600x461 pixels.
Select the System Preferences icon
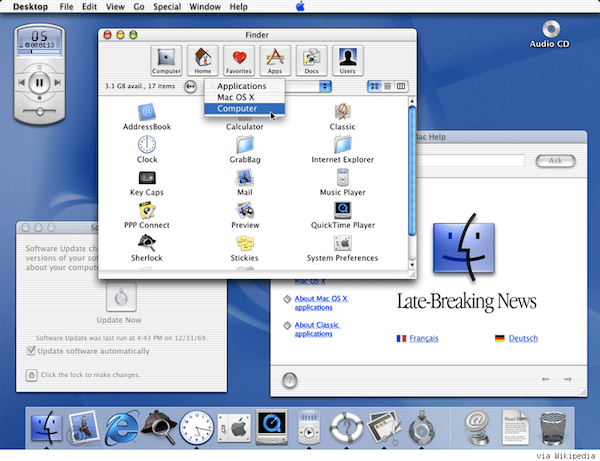(x=342, y=243)
